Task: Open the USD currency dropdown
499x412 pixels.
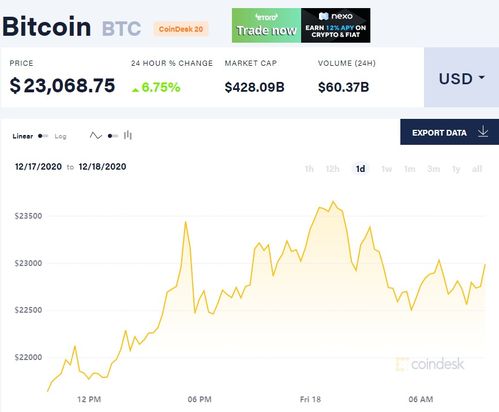Action: click(461, 77)
